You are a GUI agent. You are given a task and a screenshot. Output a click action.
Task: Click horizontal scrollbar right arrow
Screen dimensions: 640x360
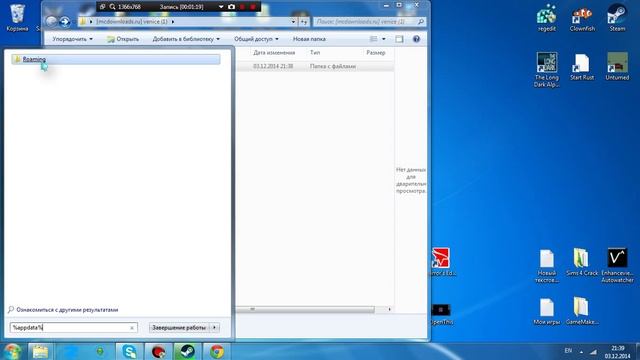(x=389, y=309)
